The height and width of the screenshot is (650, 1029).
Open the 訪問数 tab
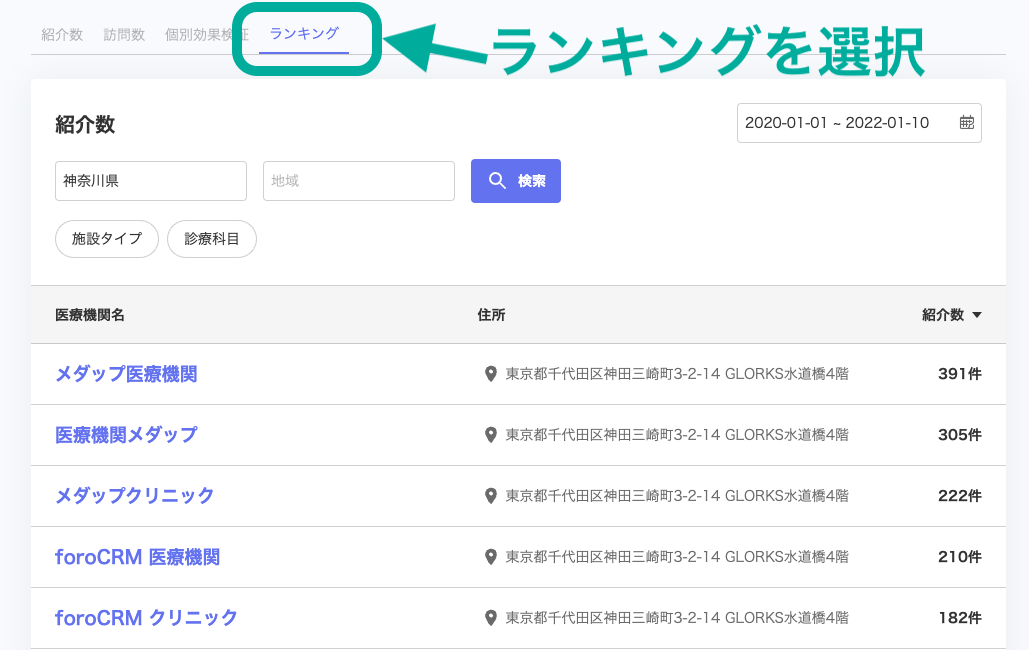124,35
